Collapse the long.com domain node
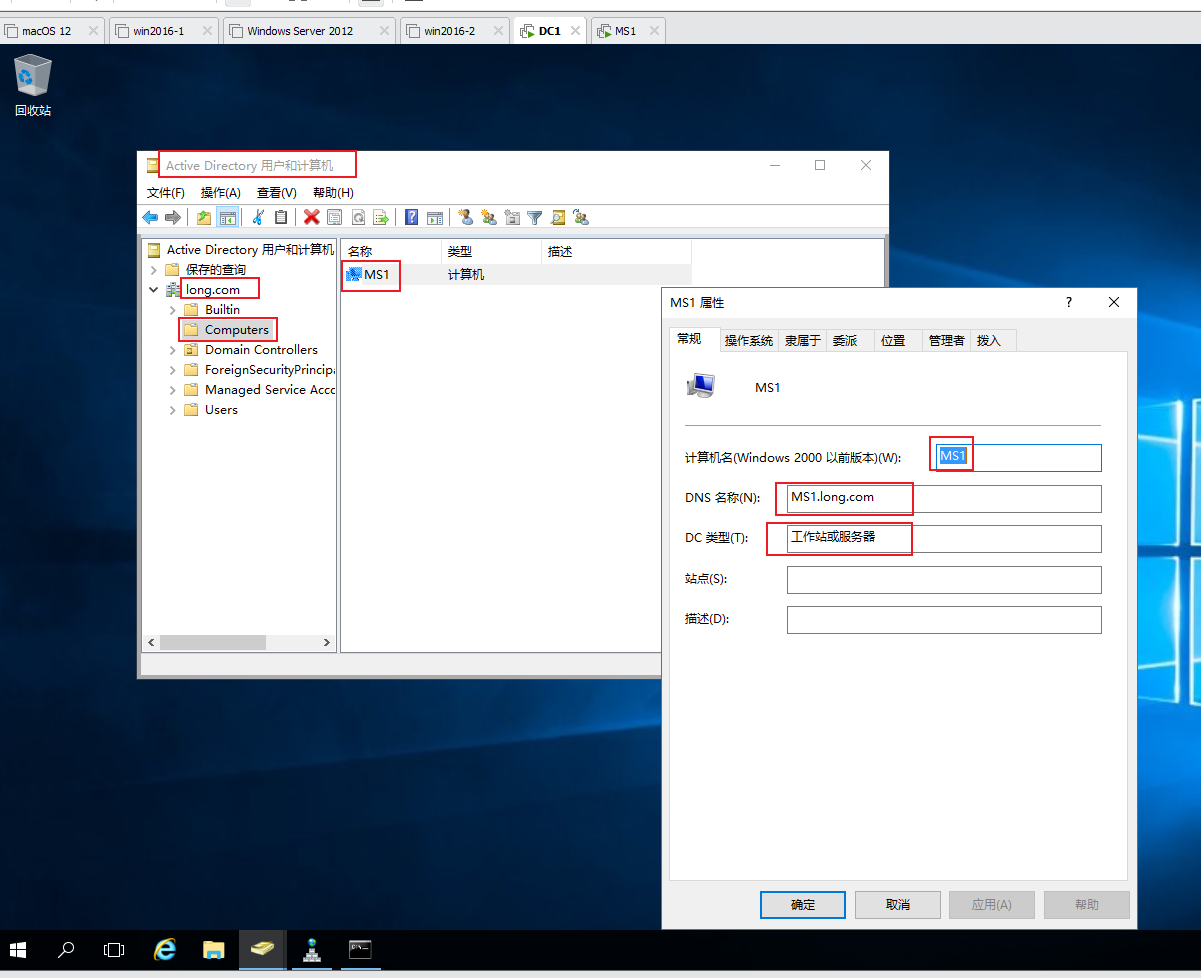 point(153,290)
